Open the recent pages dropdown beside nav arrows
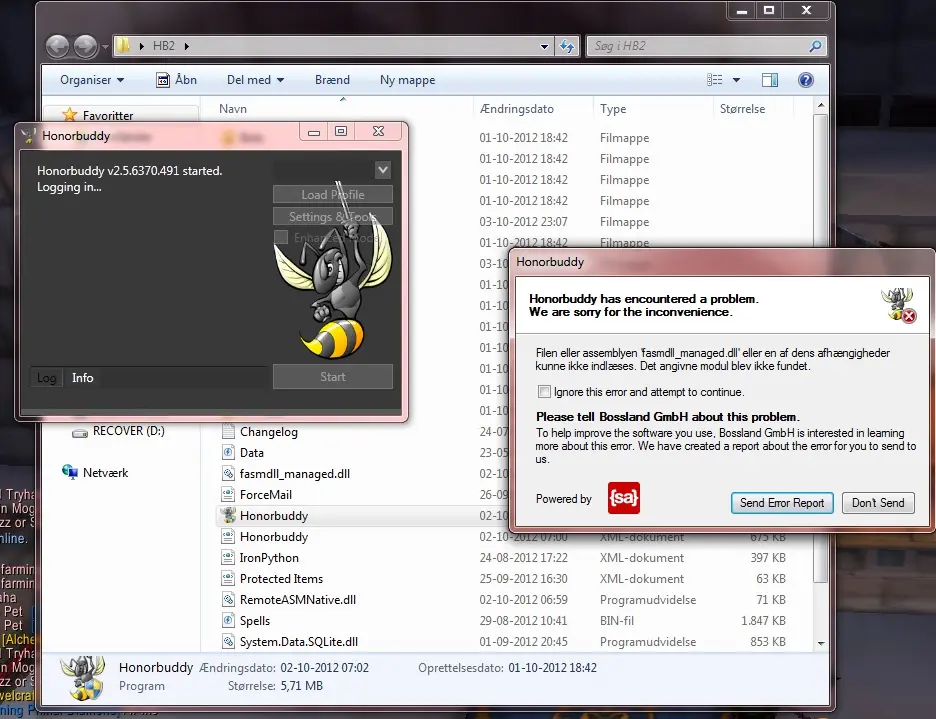936x719 pixels. point(105,46)
